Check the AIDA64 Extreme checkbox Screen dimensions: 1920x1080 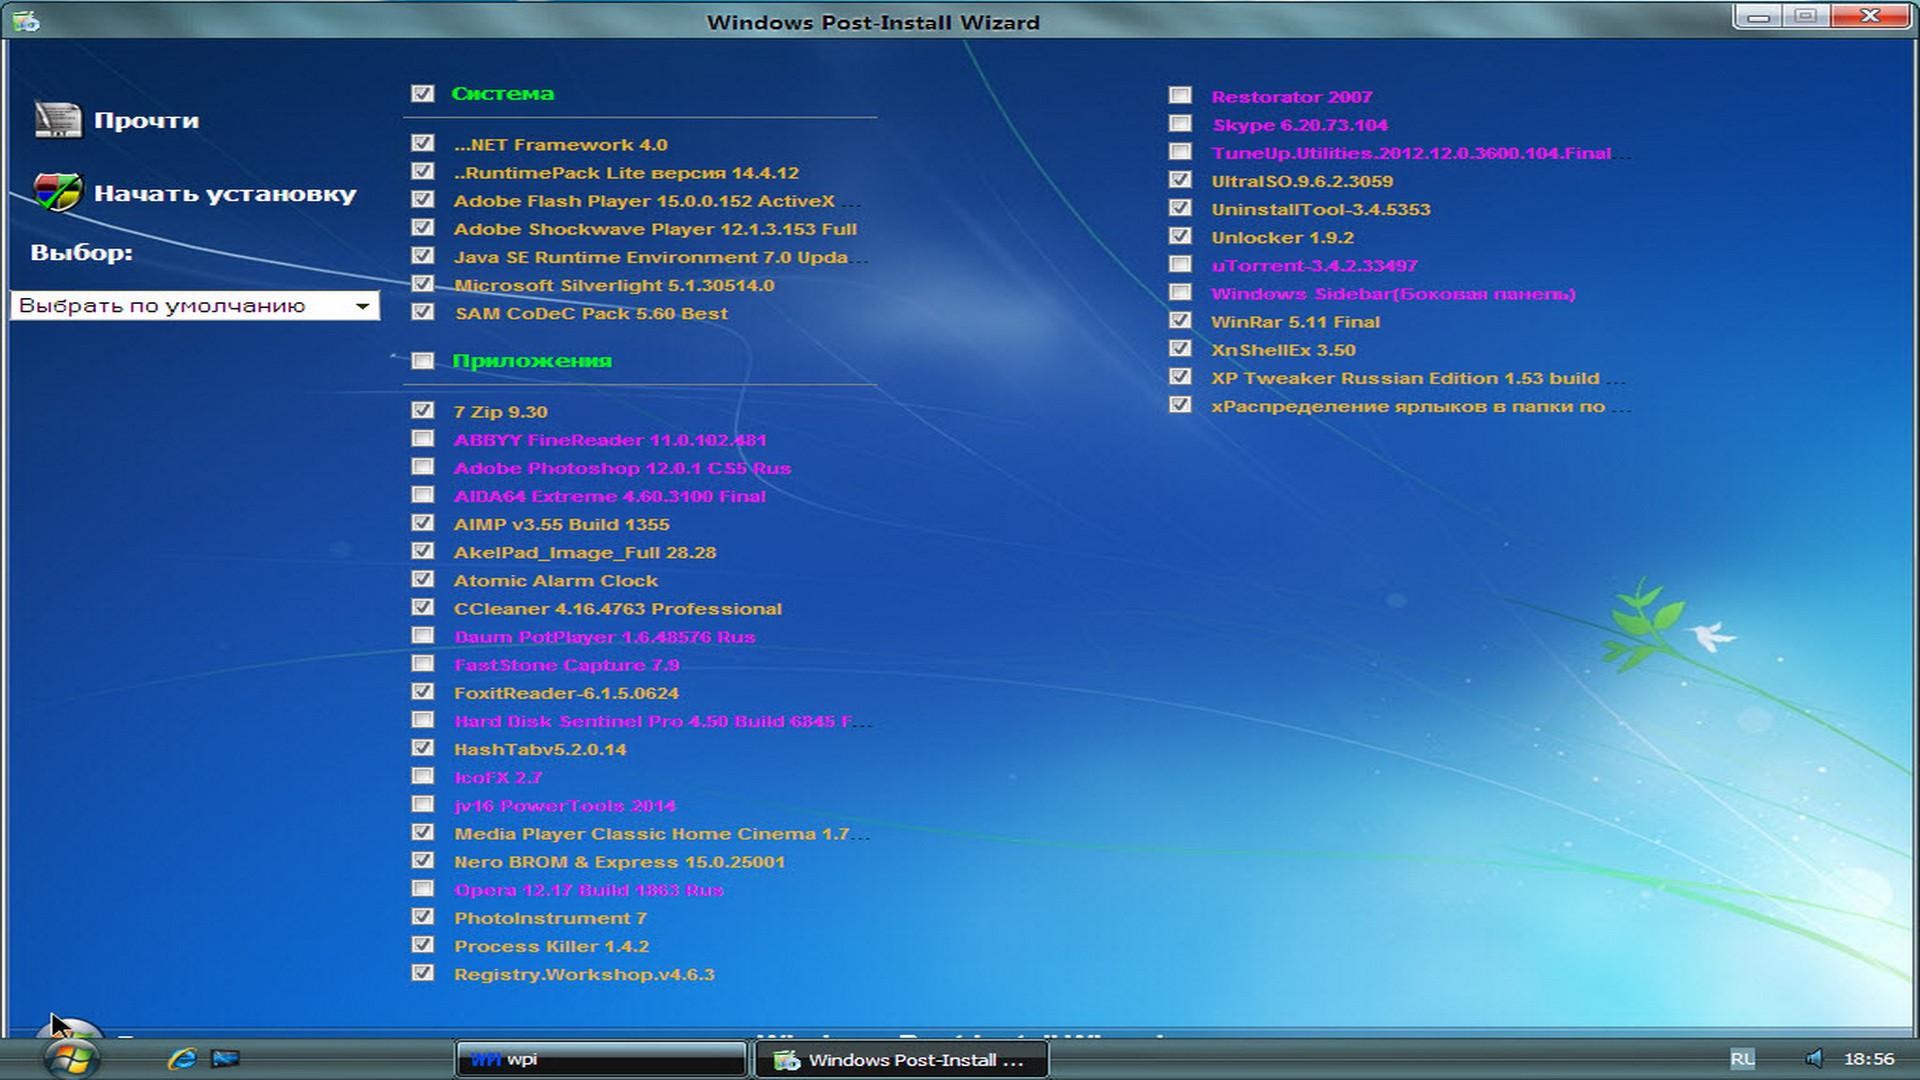point(423,495)
